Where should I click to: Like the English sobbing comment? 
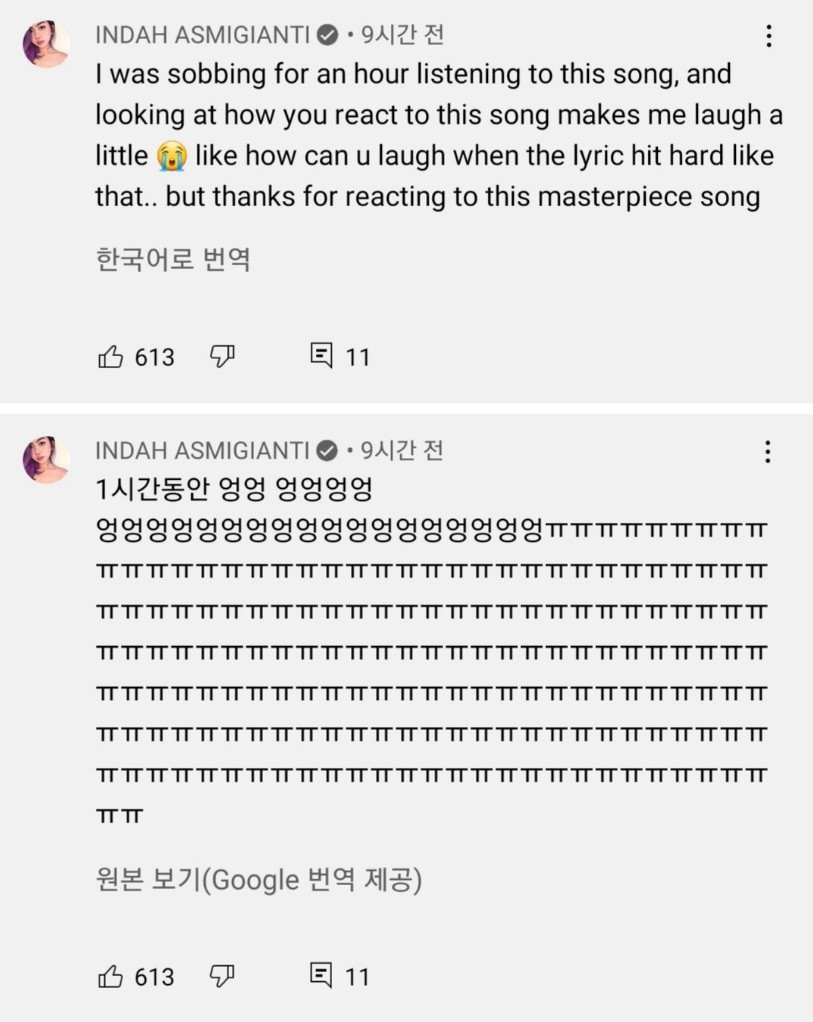coord(111,356)
